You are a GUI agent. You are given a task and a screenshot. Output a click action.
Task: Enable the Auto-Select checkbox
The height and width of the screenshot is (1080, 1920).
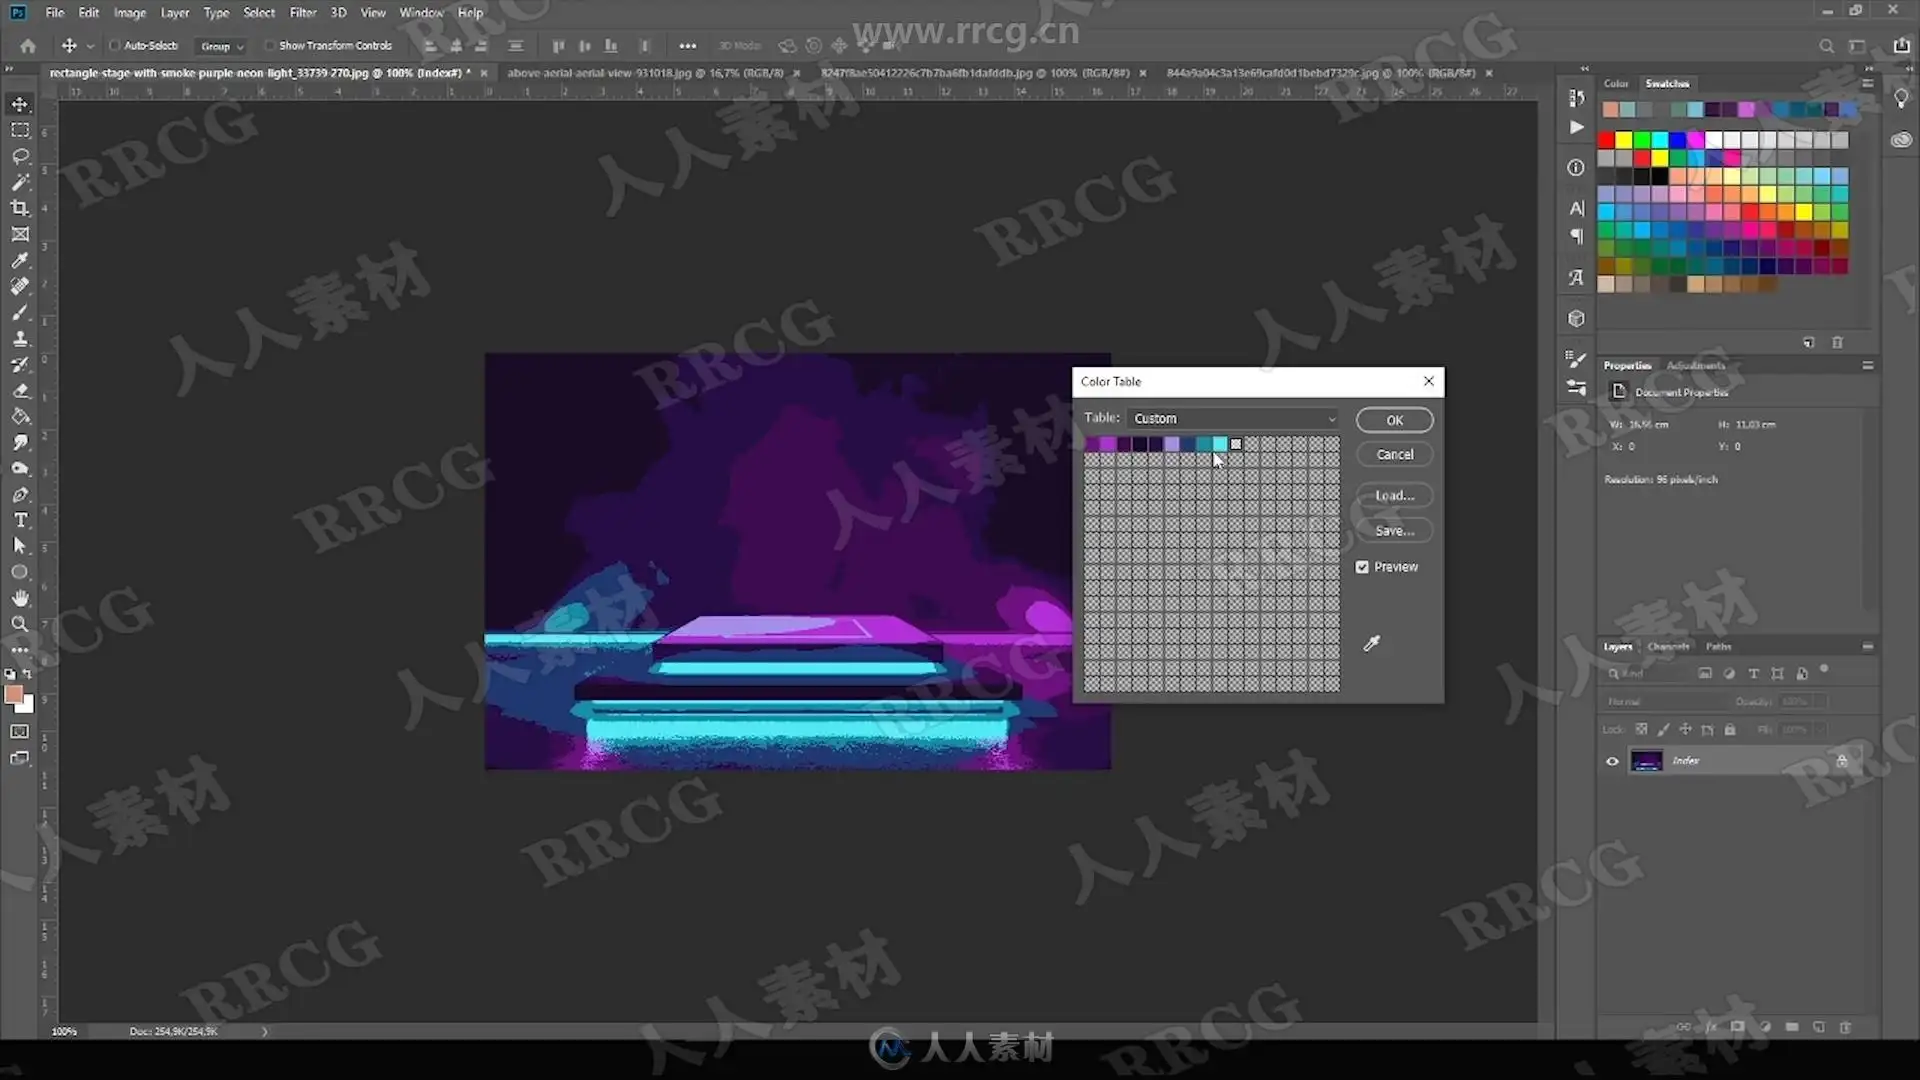[114, 45]
